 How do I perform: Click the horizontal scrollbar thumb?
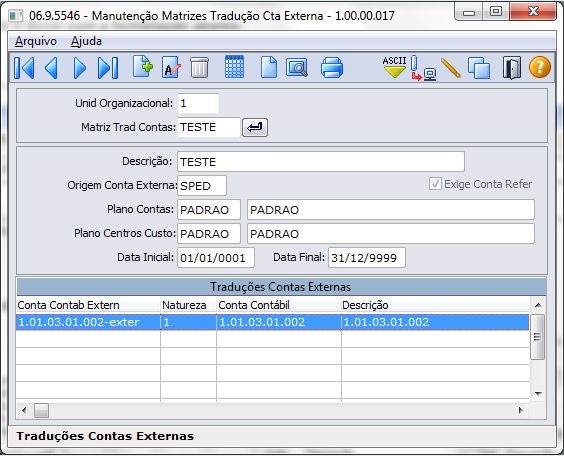click(x=41, y=410)
